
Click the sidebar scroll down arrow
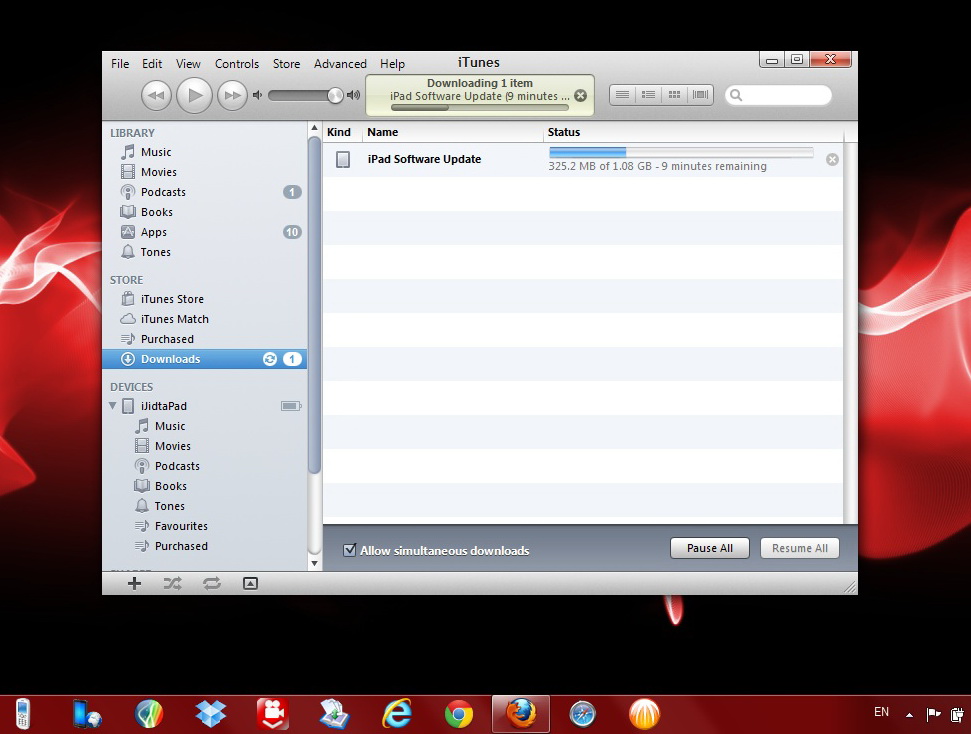[x=315, y=563]
